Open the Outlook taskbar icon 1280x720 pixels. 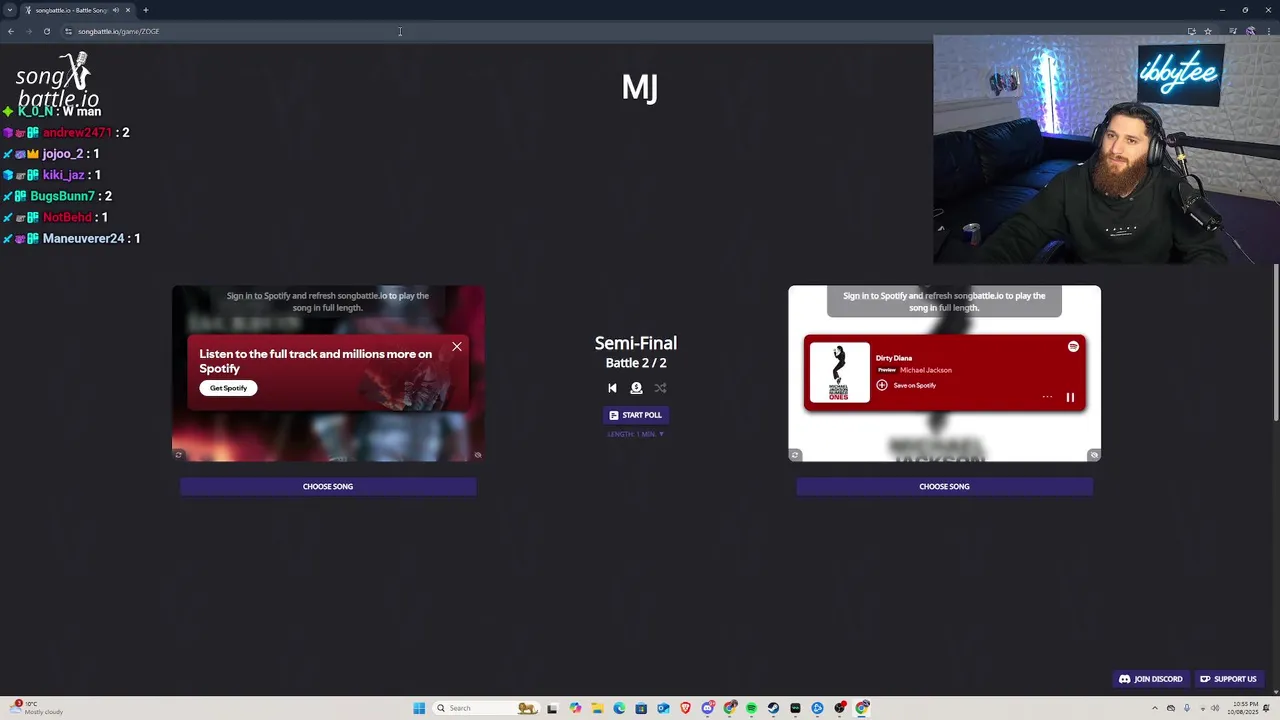click(x=663, y=708)
